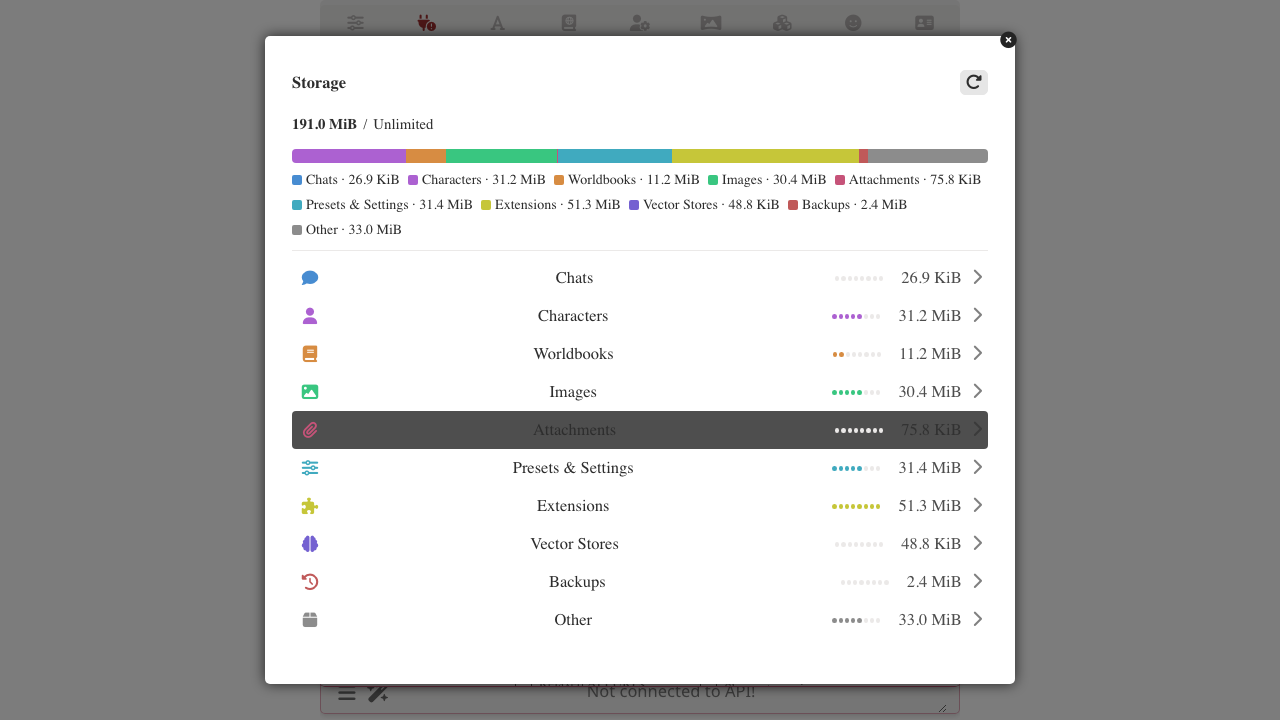Expand the Presets & Settings row chevron
Viewport: 1280px width, 720px height.
(x=978, y=467)
